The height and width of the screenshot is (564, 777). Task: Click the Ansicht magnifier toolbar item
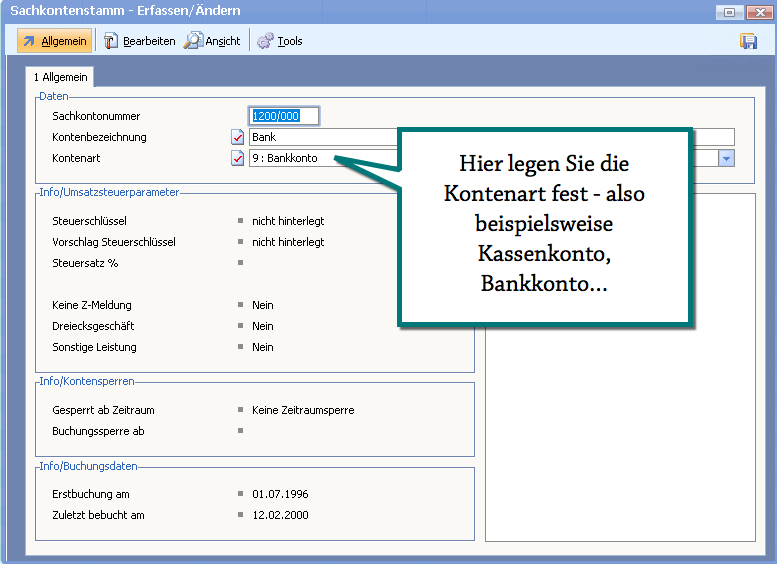212,41
